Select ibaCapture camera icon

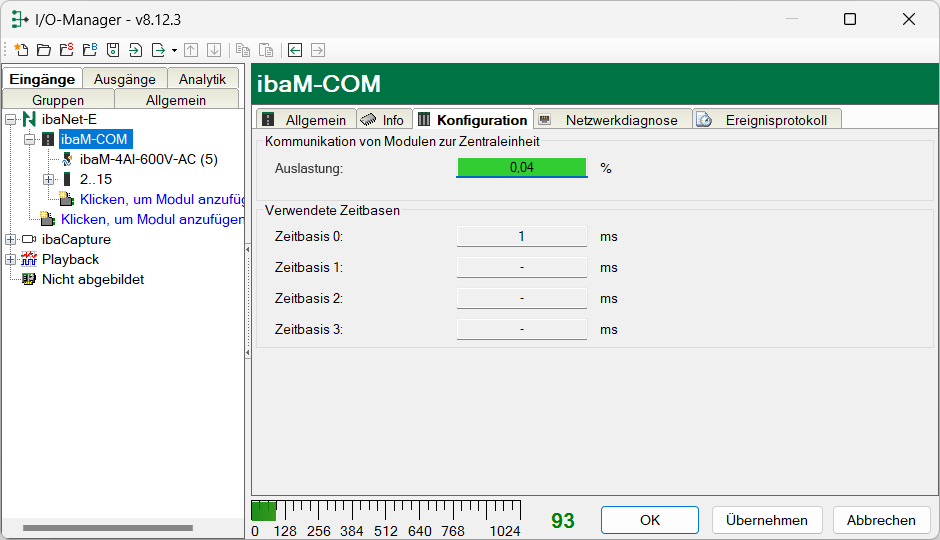[29, 239]
